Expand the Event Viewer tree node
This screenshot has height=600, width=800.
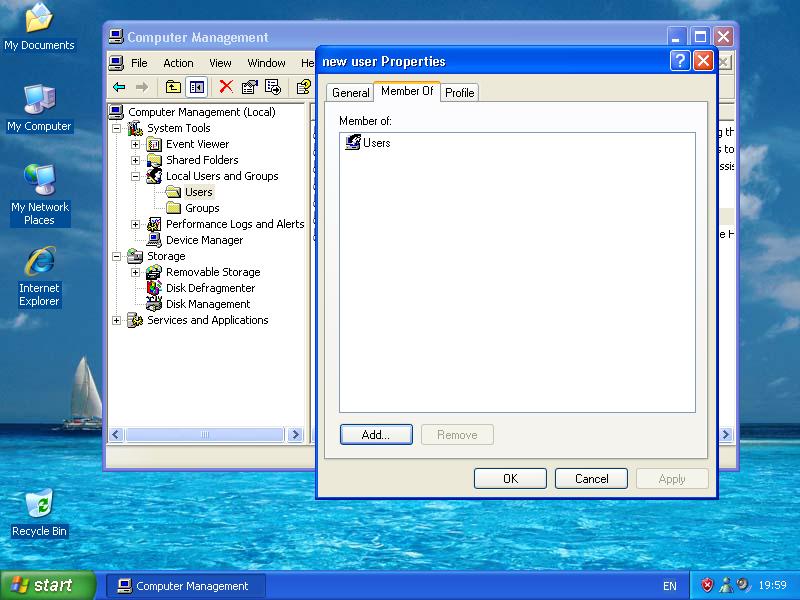coord(135,144)
